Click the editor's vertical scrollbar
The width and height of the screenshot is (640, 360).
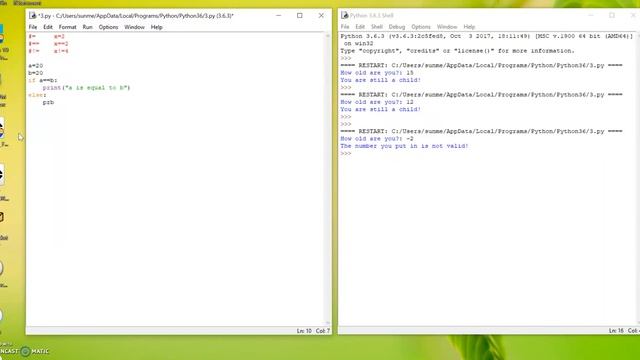pyautogui.click(x=327, y=179)
